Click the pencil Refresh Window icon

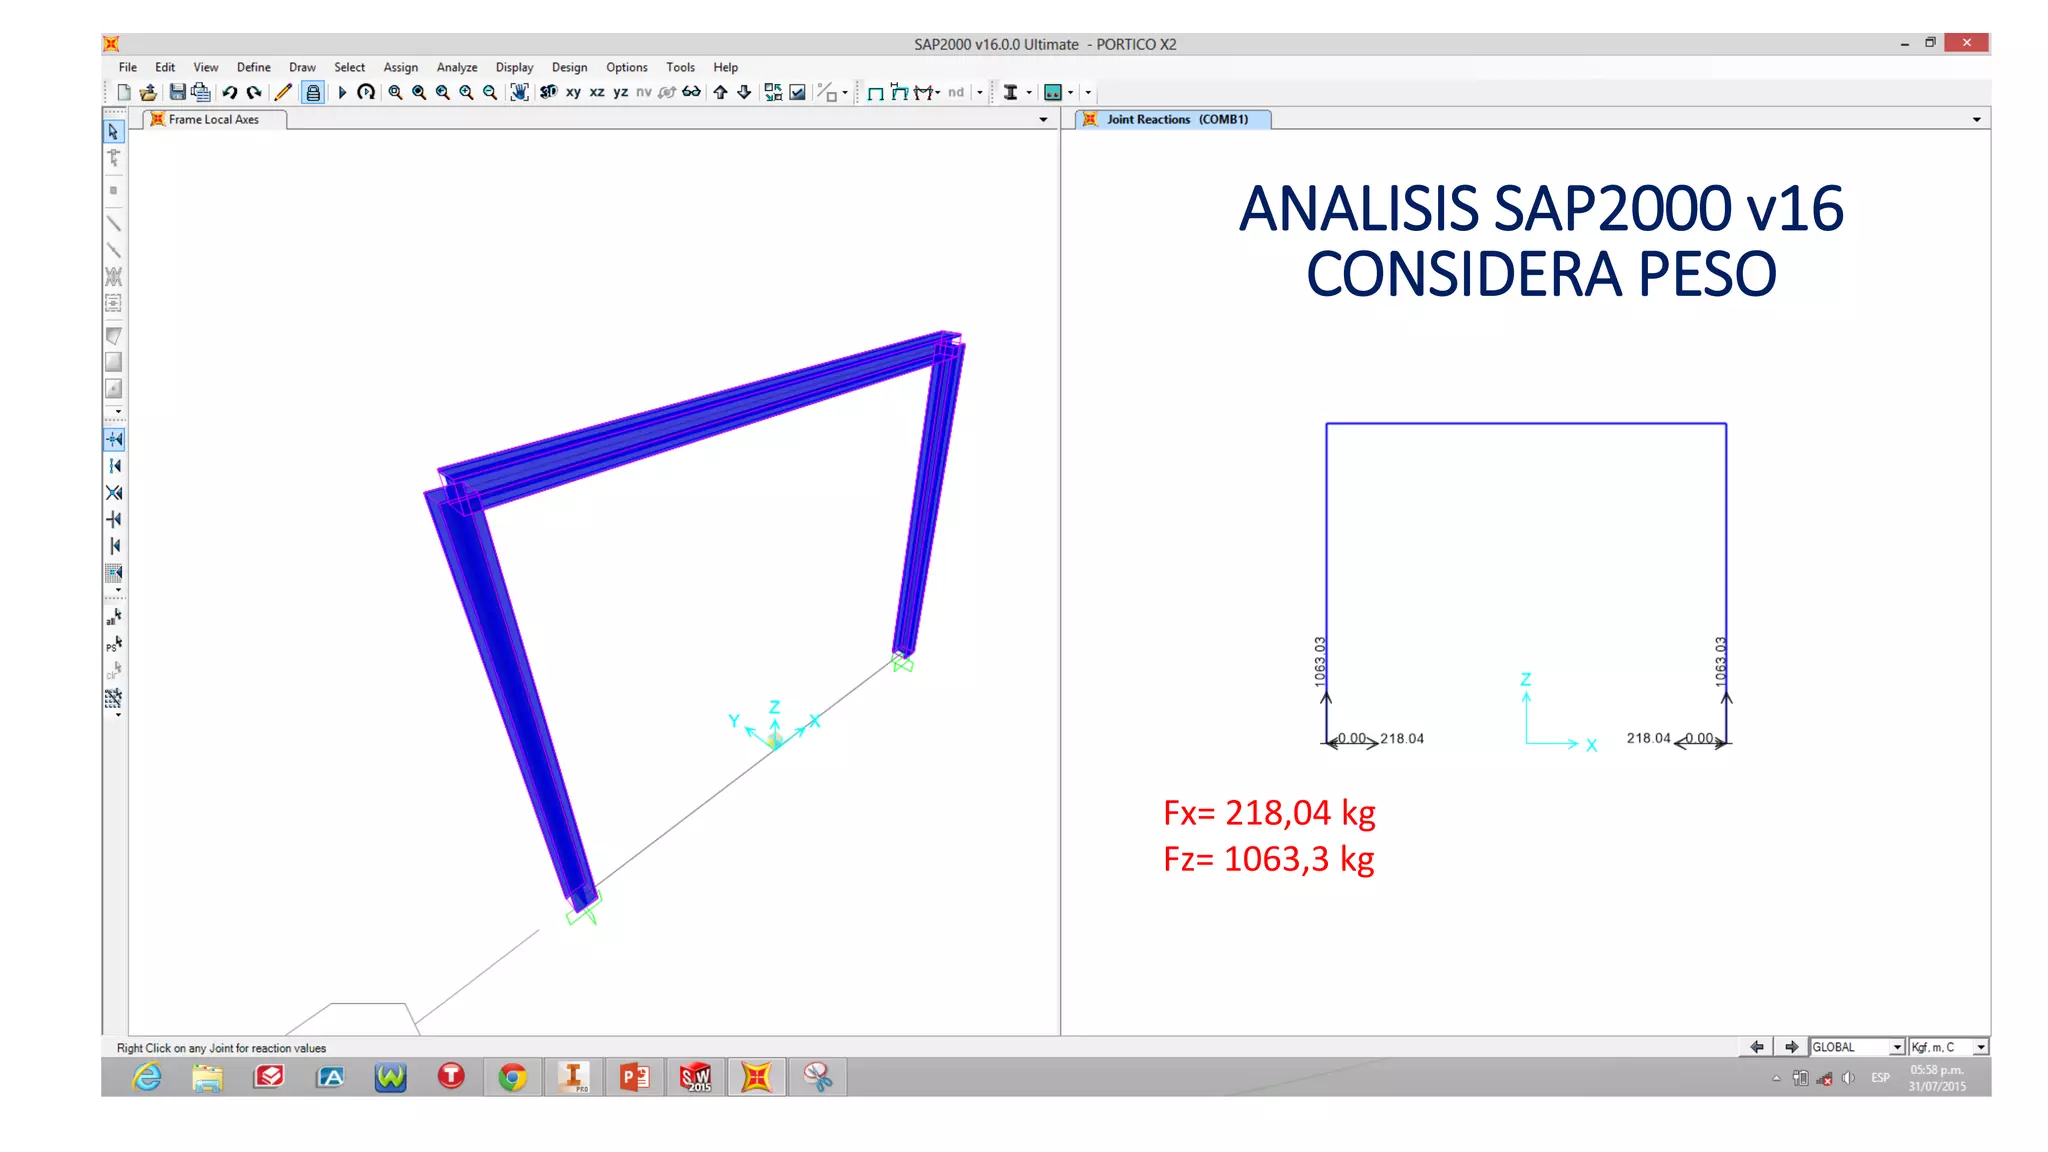(x=283, y=92)
